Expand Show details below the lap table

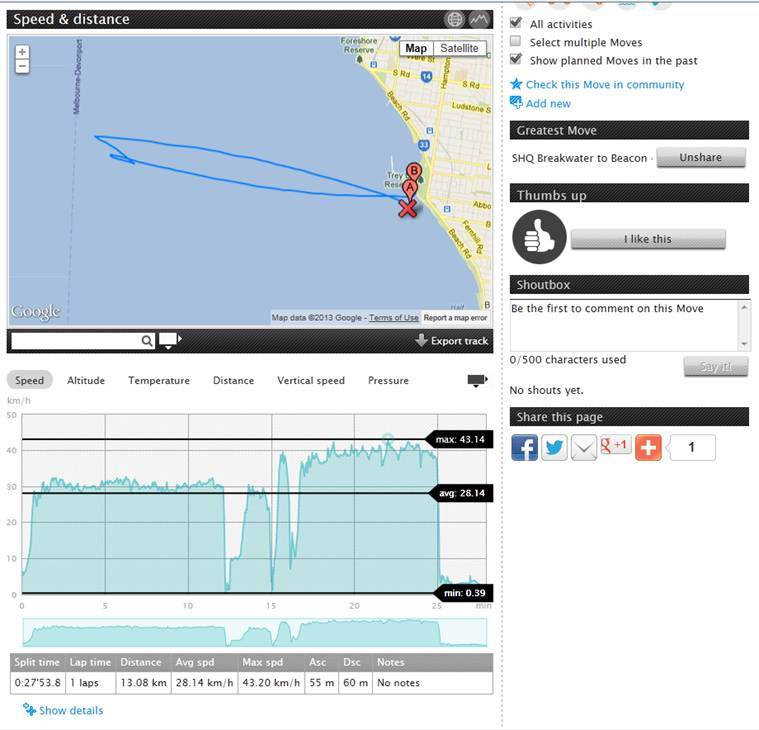(x=70, y=710)
